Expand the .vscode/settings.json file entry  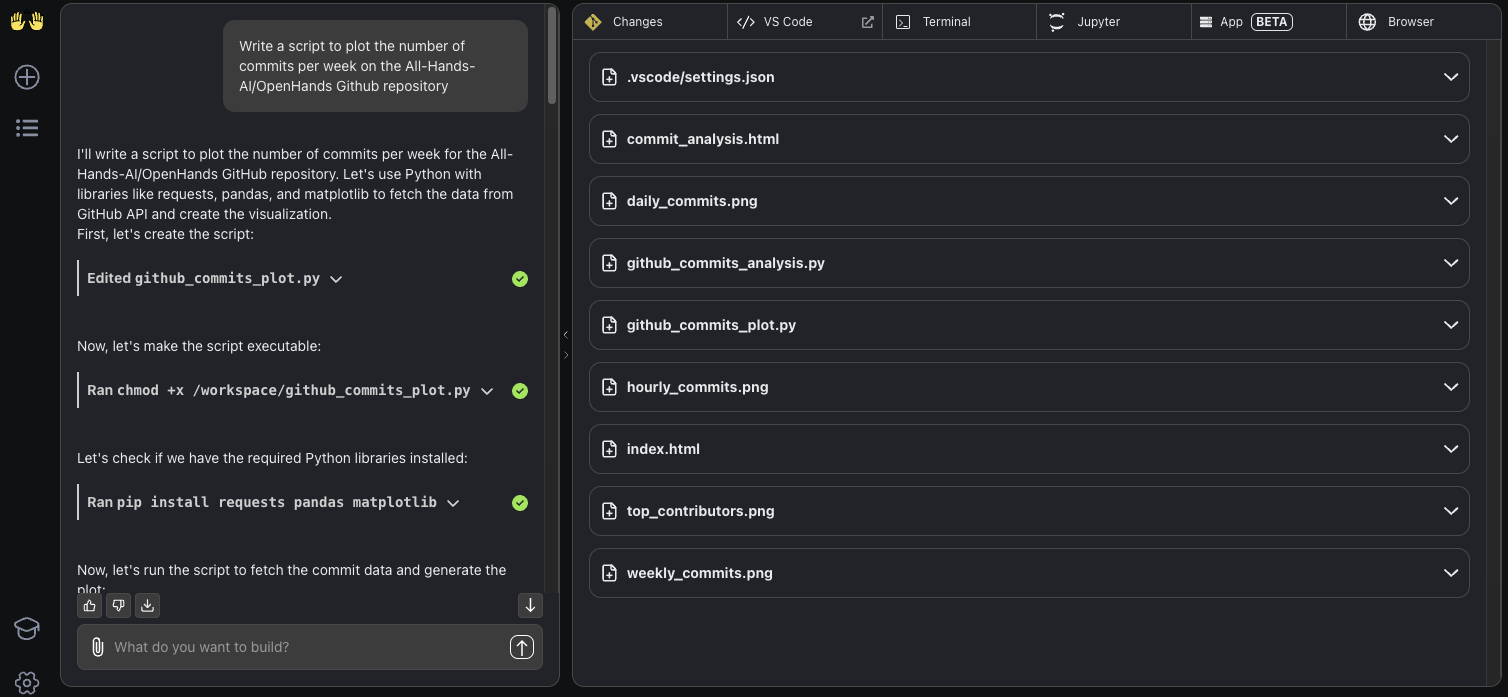pyautogui.click(x=1450, y=77)
